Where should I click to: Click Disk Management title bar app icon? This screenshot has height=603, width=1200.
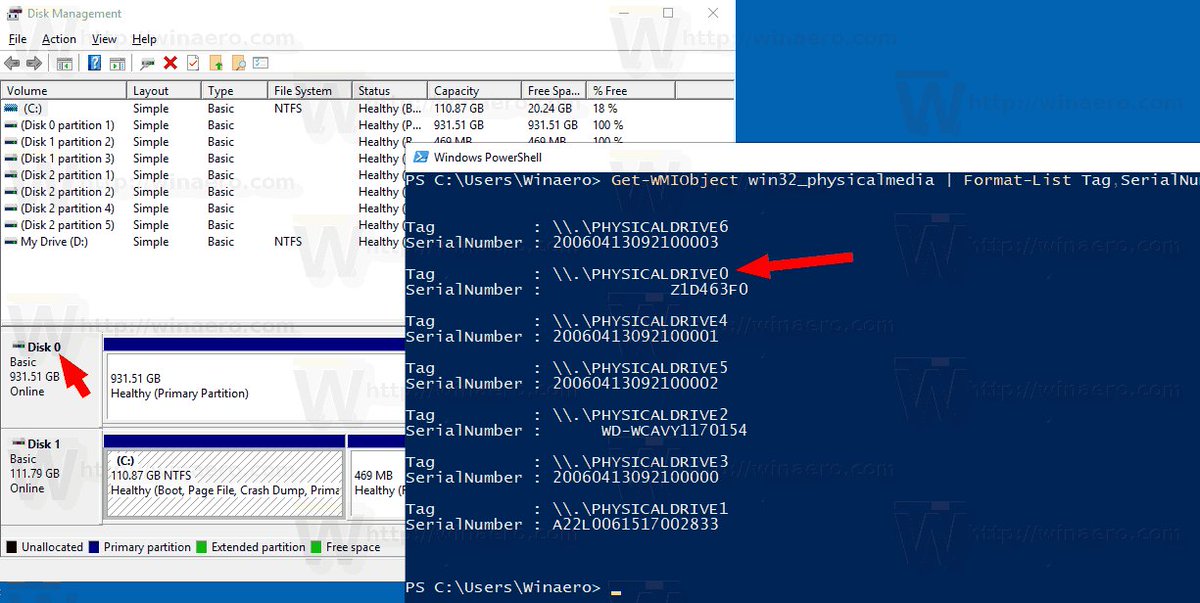14,14
